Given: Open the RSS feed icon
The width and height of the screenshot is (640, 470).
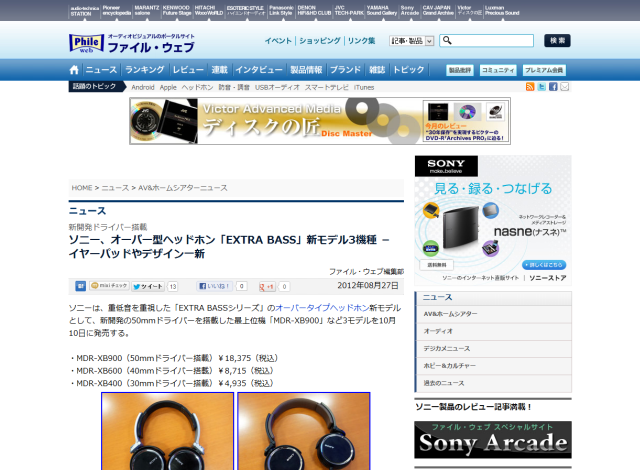Looking at the screenshot, I should click(x=530, y=86).
